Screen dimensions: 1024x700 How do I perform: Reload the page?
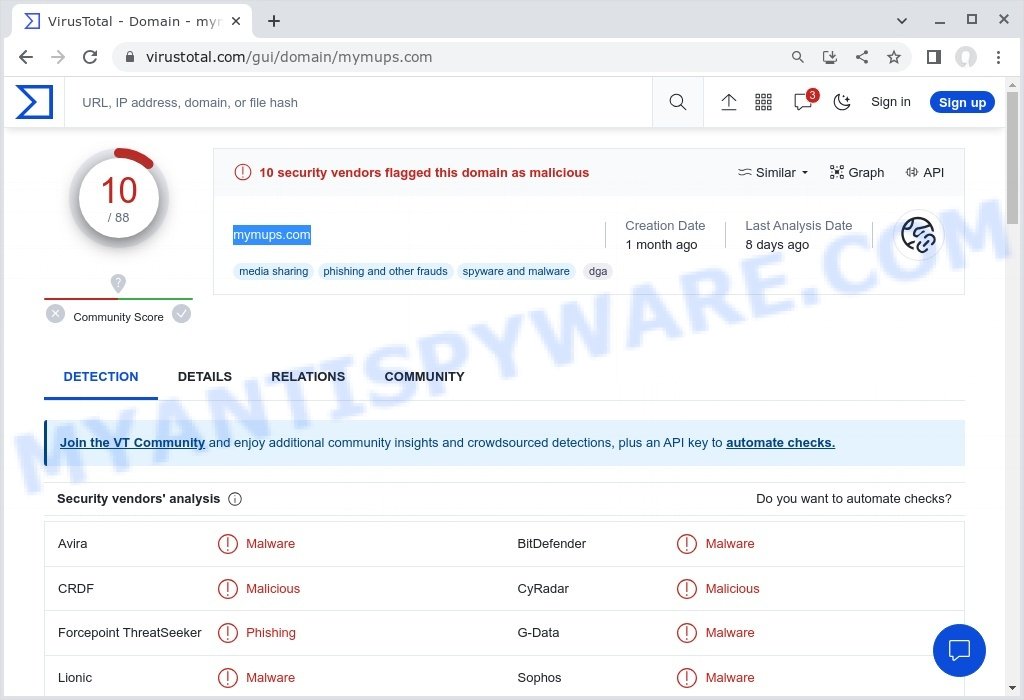click(90, 57)
